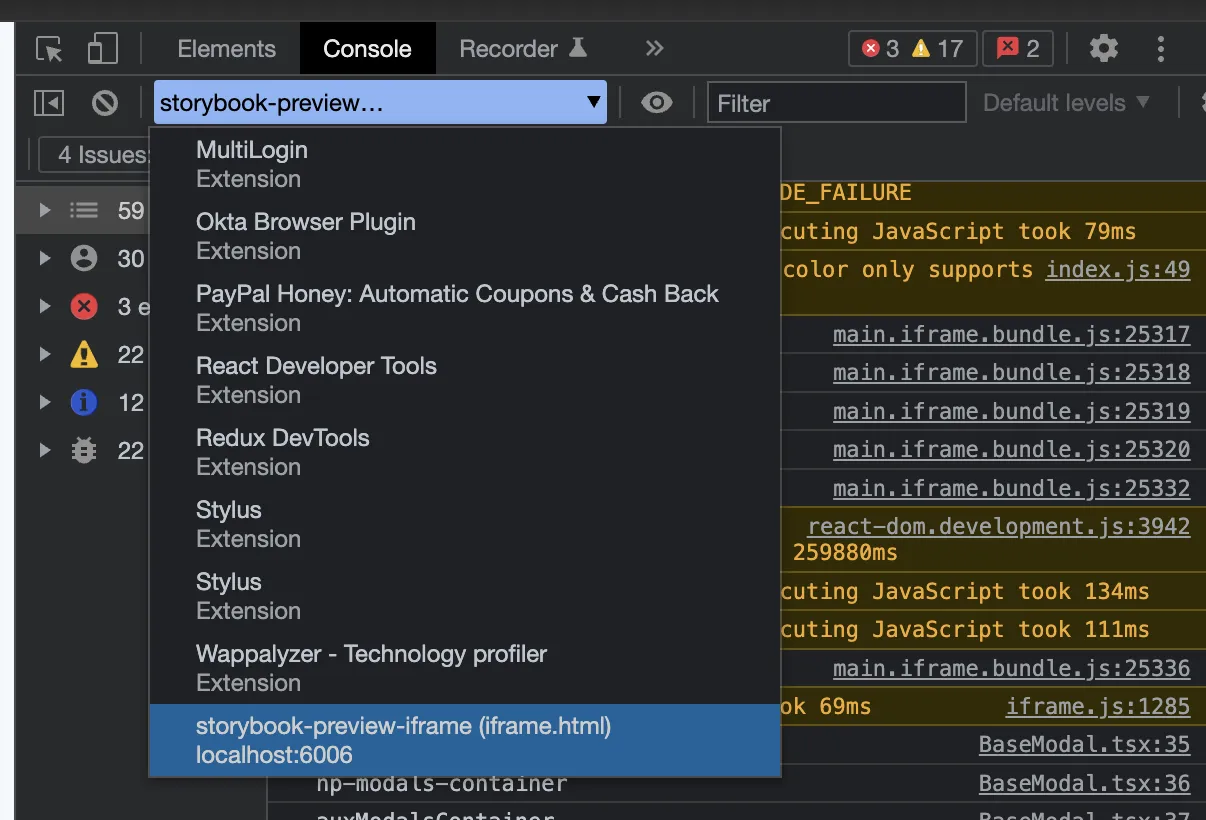Show more tabs with the chevron

(654, 48)
